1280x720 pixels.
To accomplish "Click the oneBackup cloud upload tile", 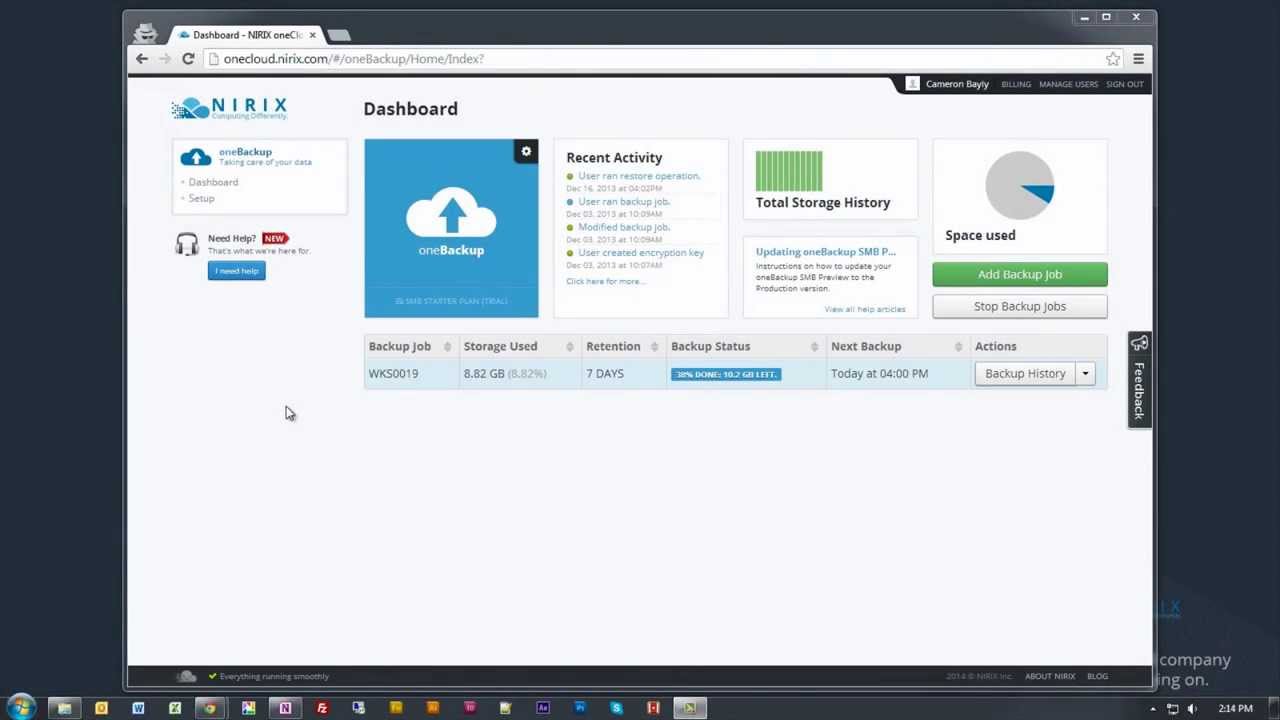I will pyautogui.click(x=451, y=228).
